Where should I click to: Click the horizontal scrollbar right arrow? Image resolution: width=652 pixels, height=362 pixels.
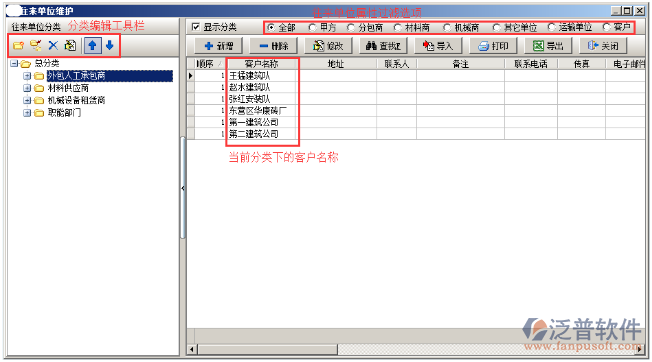[x=640, y=350]
